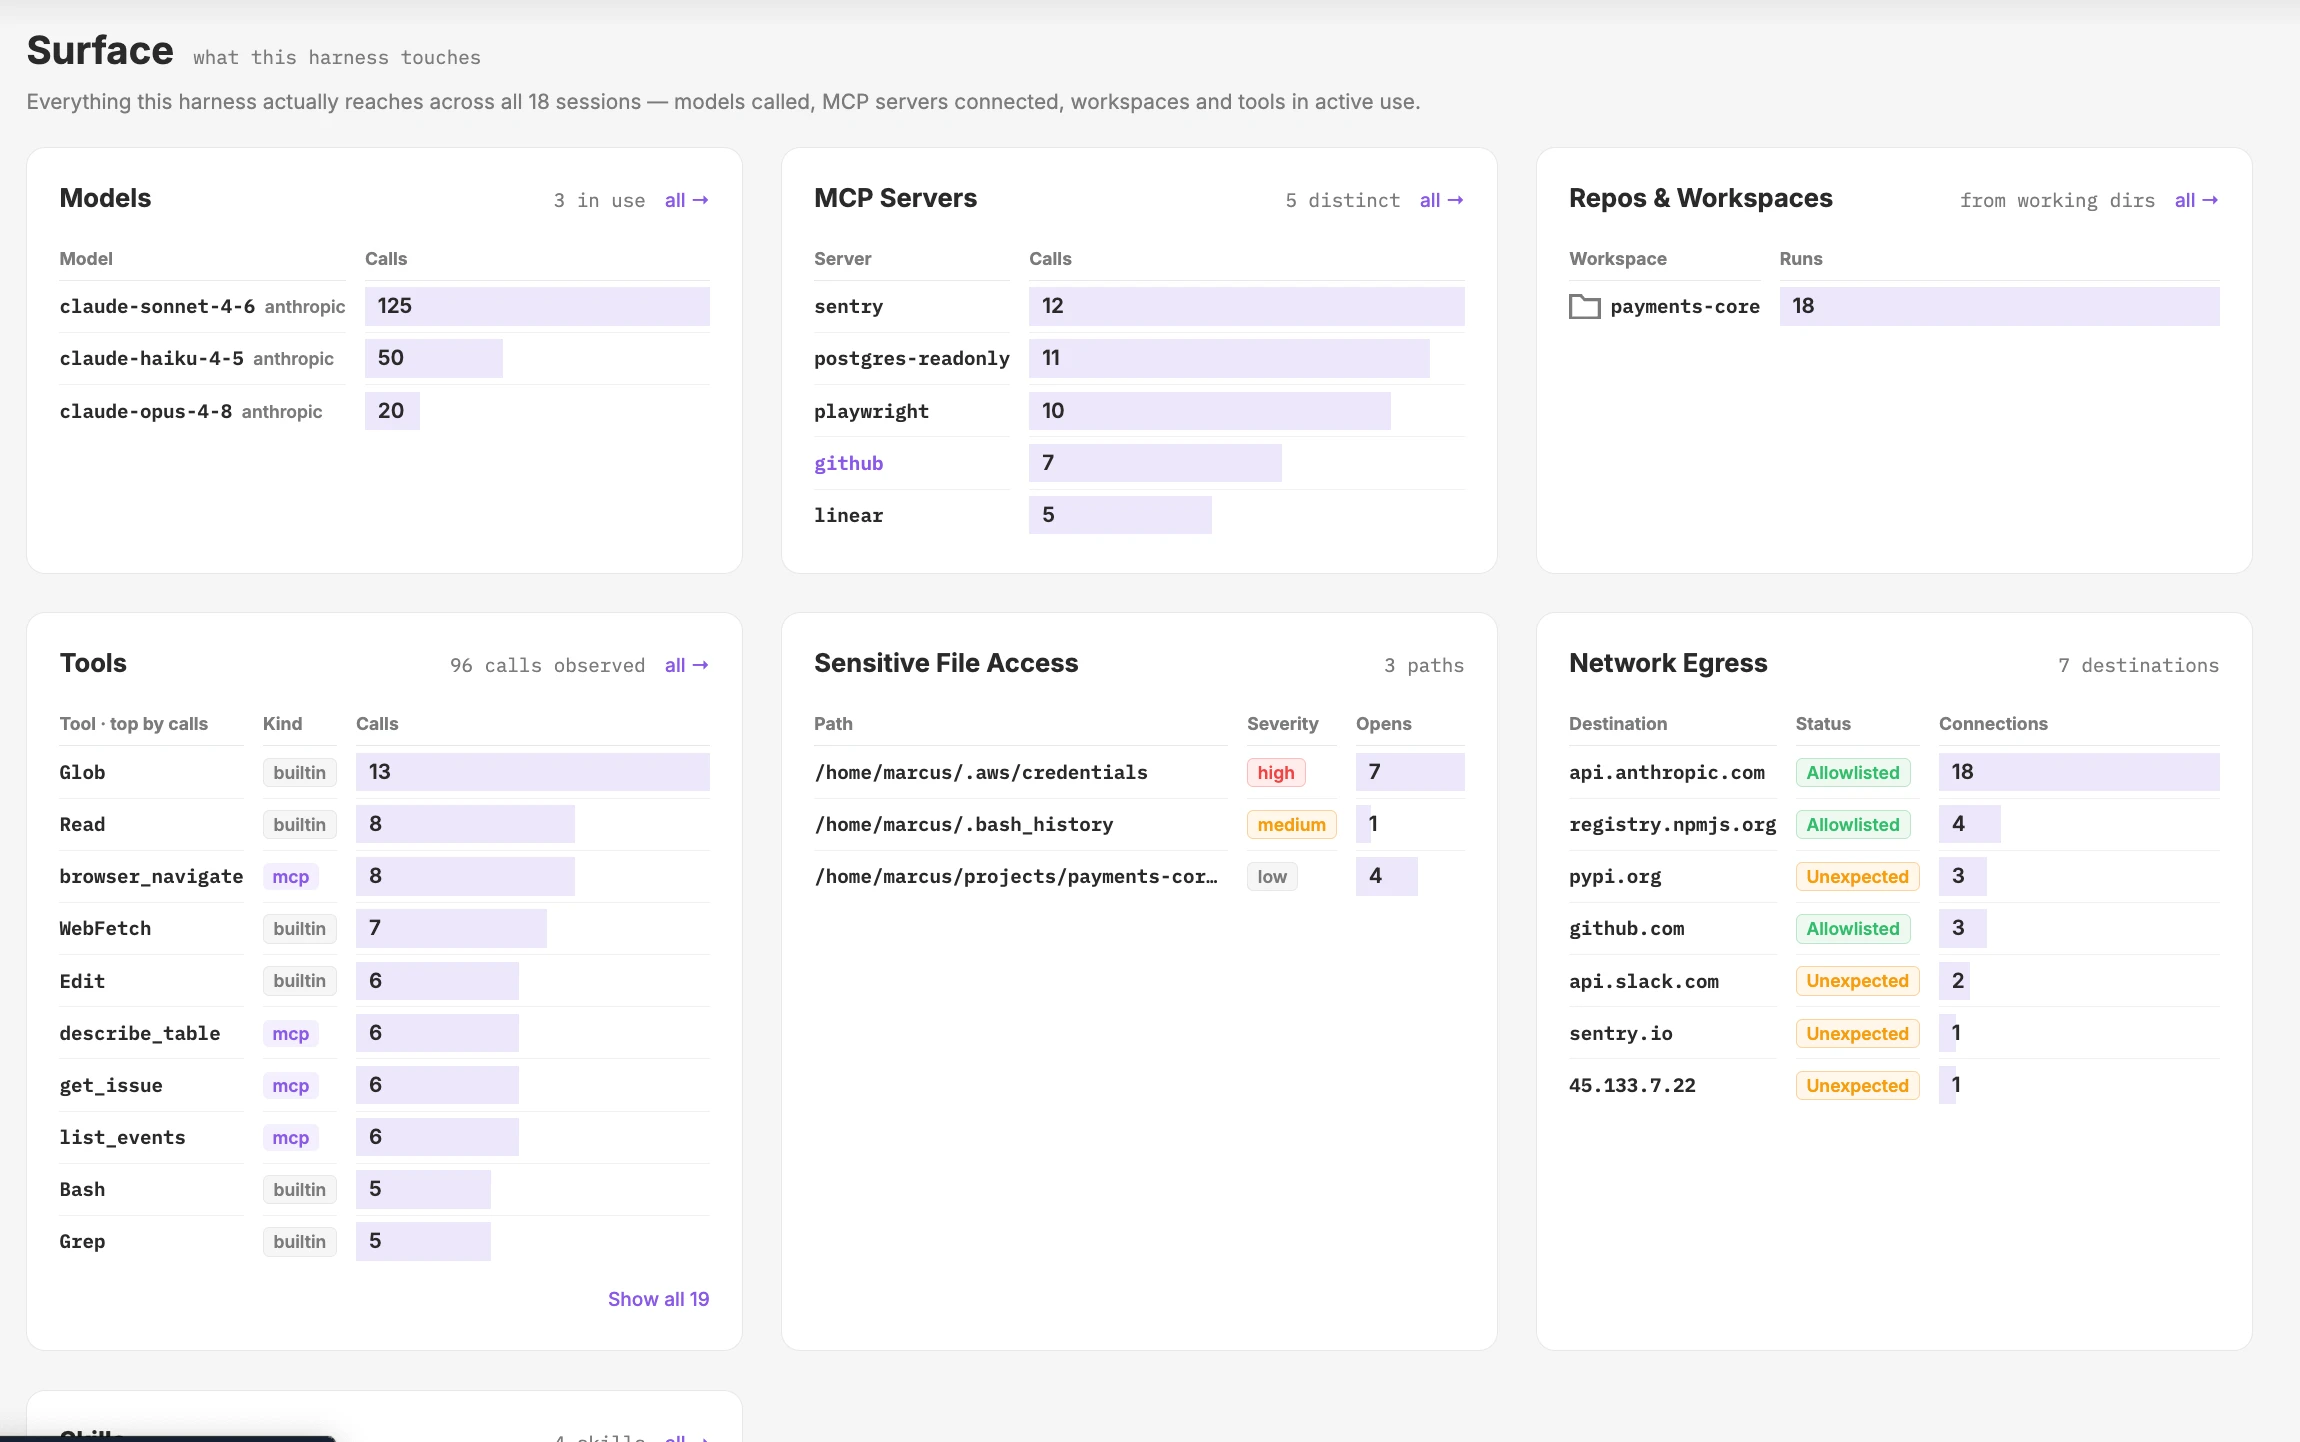The height and width of the screenshot is (1442, 2300).
Task: Click the .bash_history path
Action: 964,824
